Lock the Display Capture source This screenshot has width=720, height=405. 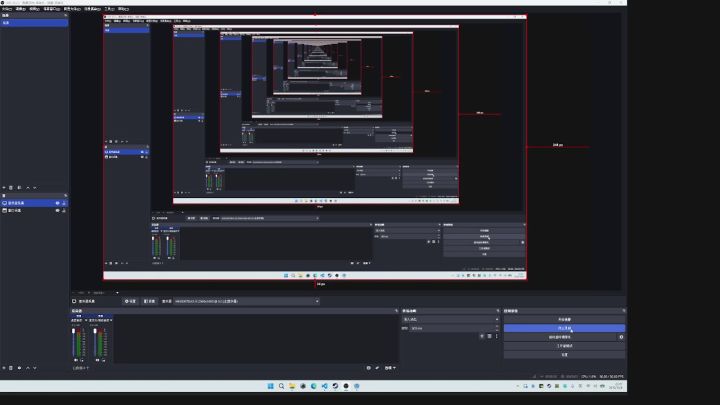tap(64, 203)
